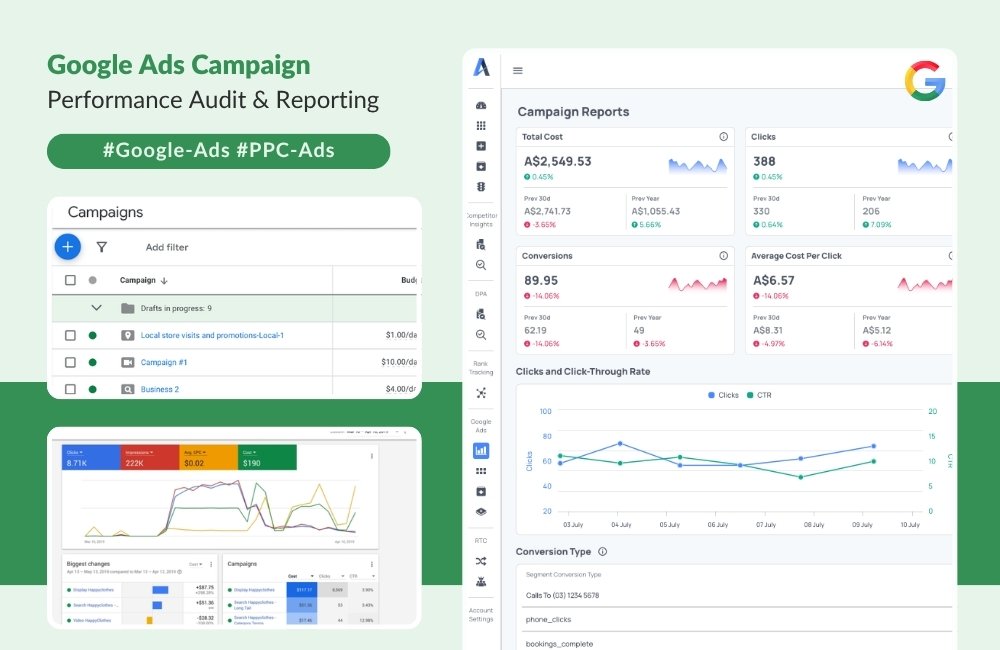Open three-dot menu on Campaigns overview card
This screenshot has height=650, width=1000.
pos(372,565)
